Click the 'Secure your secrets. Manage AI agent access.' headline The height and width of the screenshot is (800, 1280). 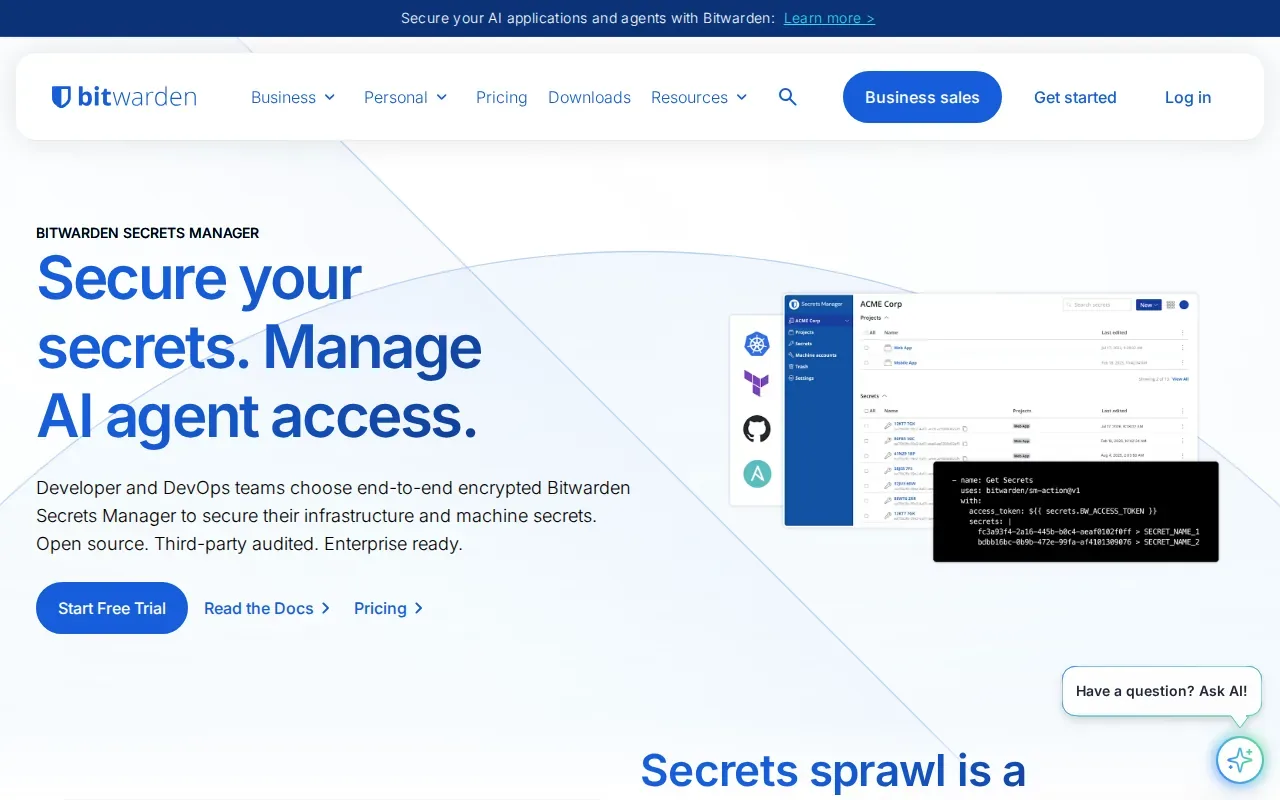point(259,346)
